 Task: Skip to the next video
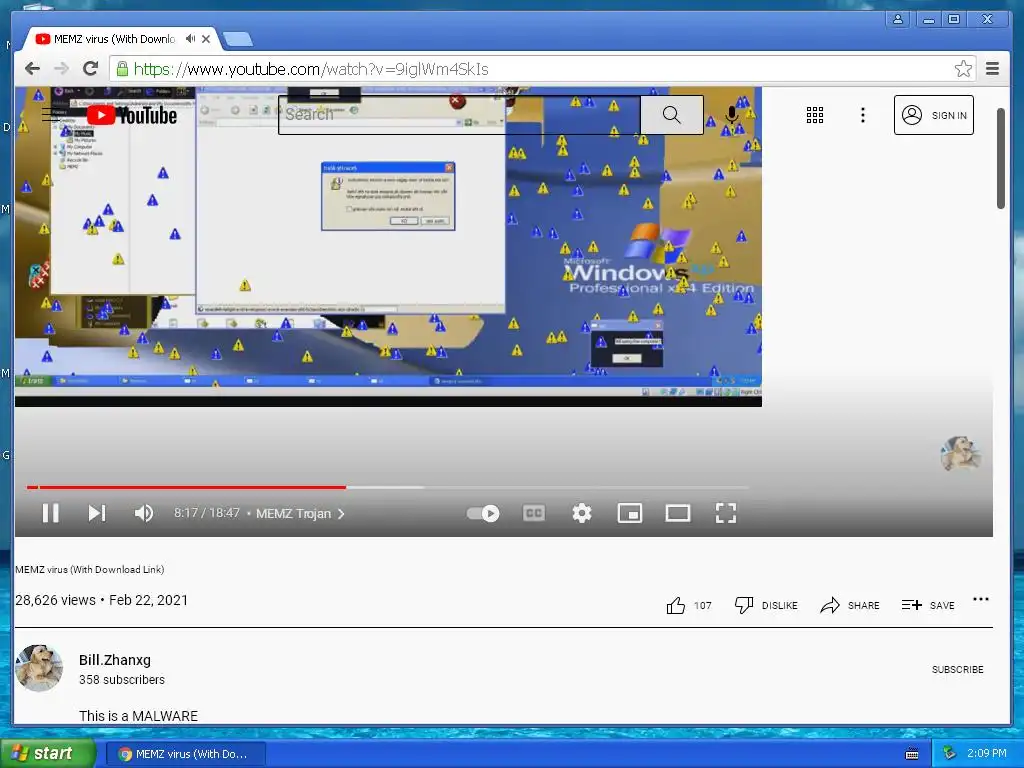point(97,513)
